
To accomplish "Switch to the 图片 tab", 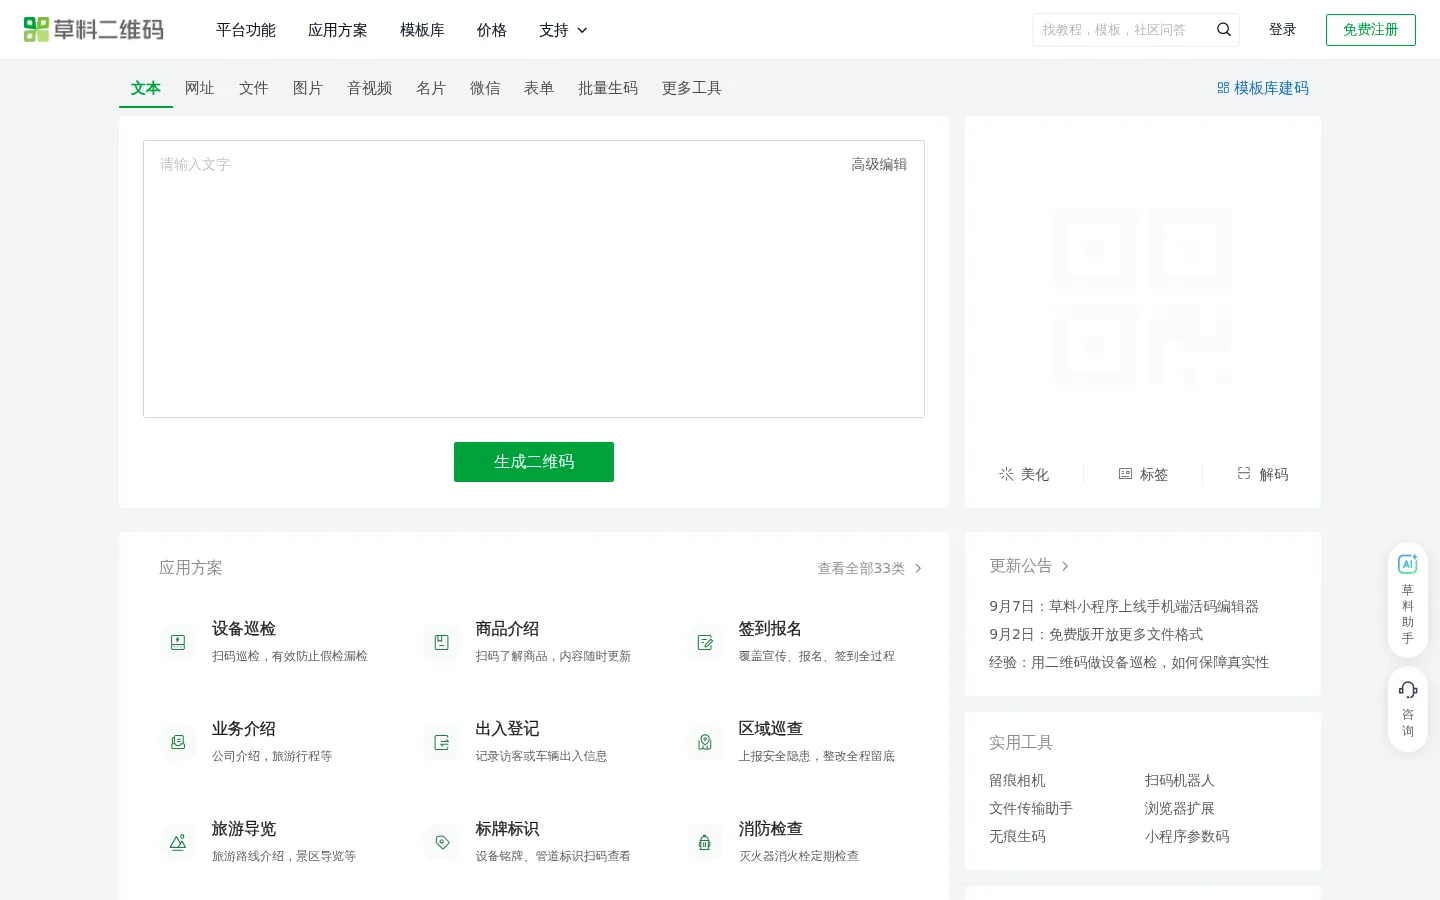I will click(x=308, y=88).
